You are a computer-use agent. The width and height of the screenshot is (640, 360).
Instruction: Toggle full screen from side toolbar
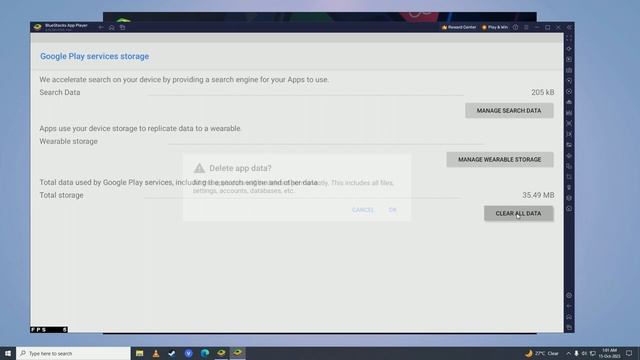569,38
